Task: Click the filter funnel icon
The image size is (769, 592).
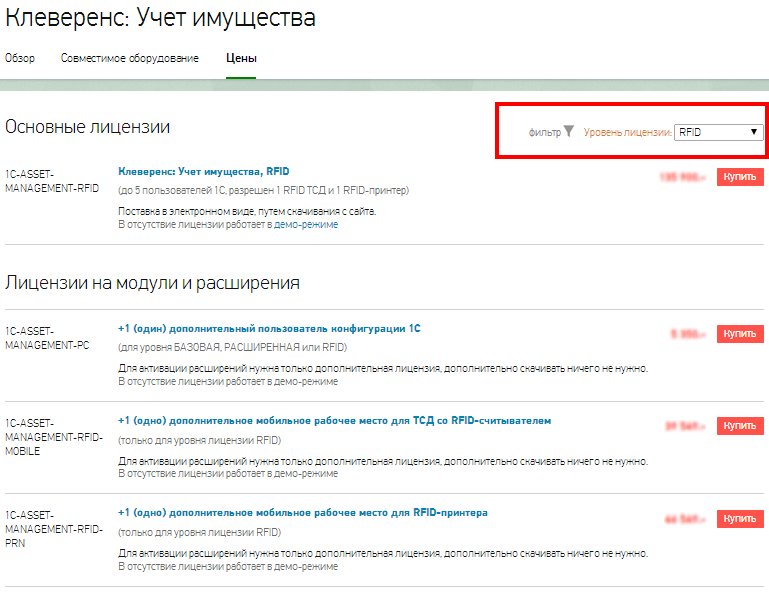Action: (x=568, y=131)
